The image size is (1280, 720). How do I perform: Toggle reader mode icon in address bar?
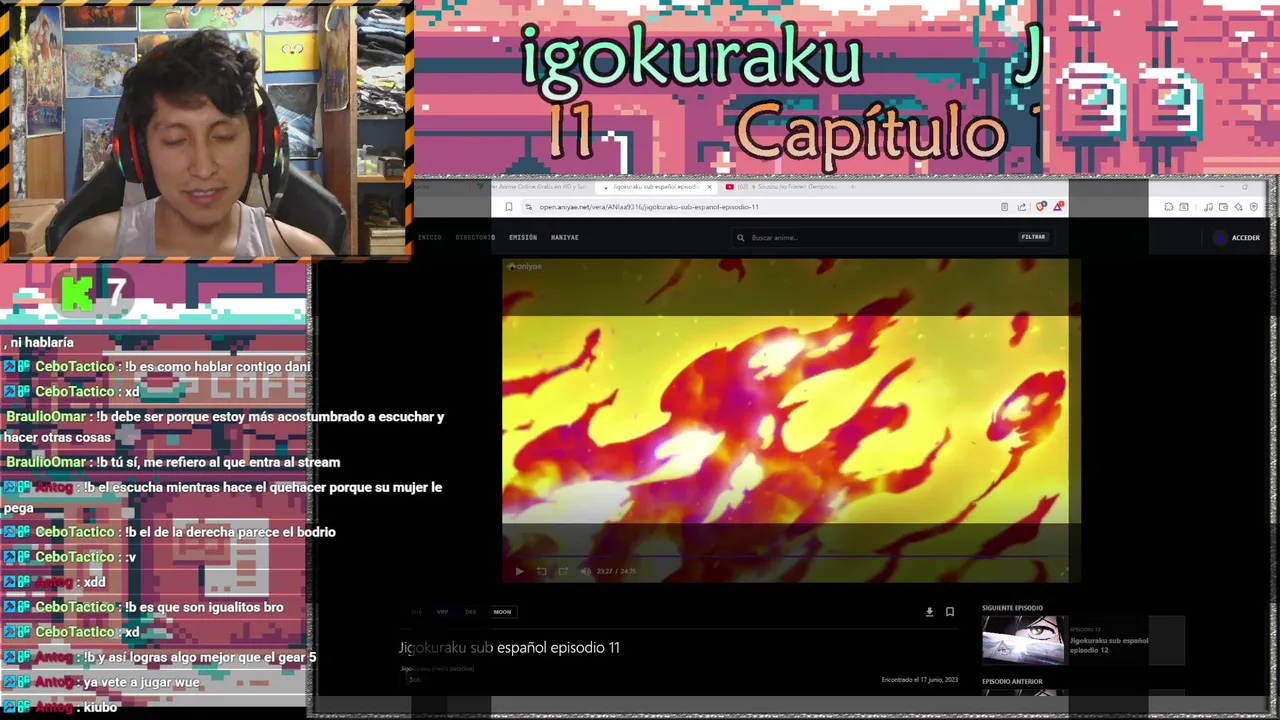tap(1004, 207)
